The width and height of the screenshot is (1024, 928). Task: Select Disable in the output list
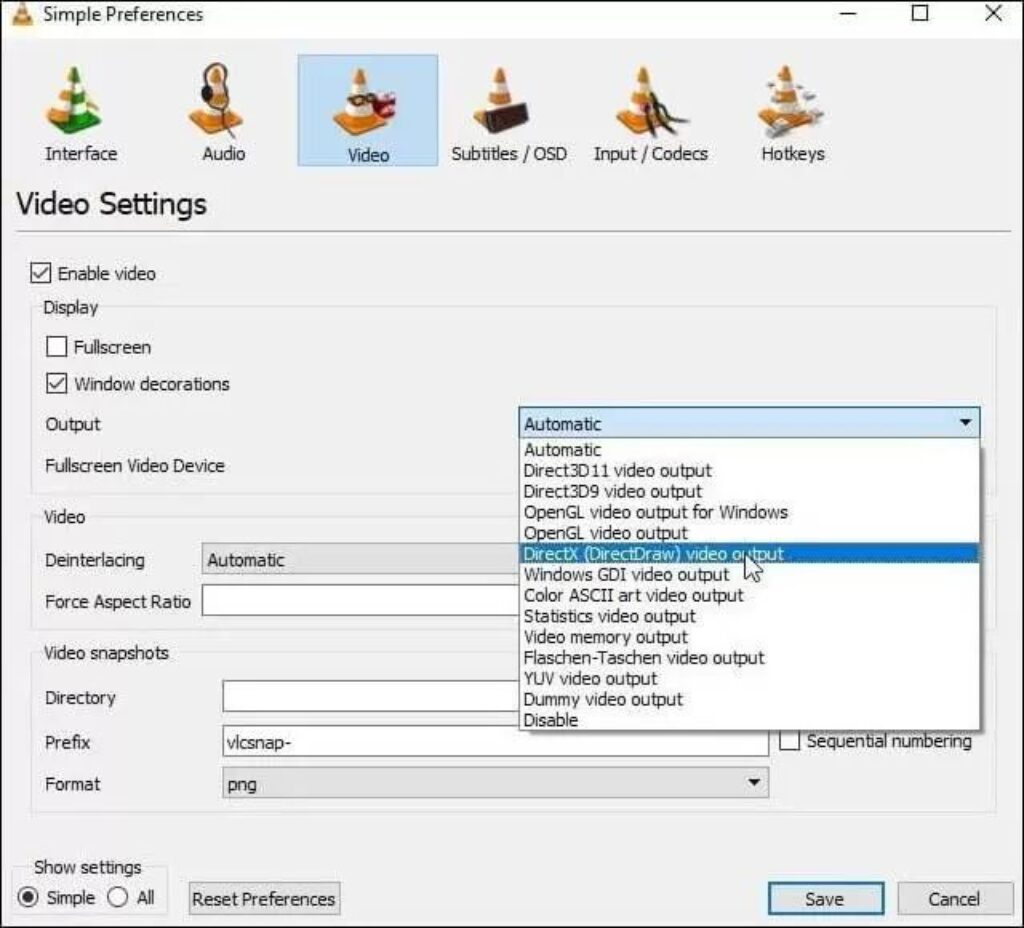[749, 720]
